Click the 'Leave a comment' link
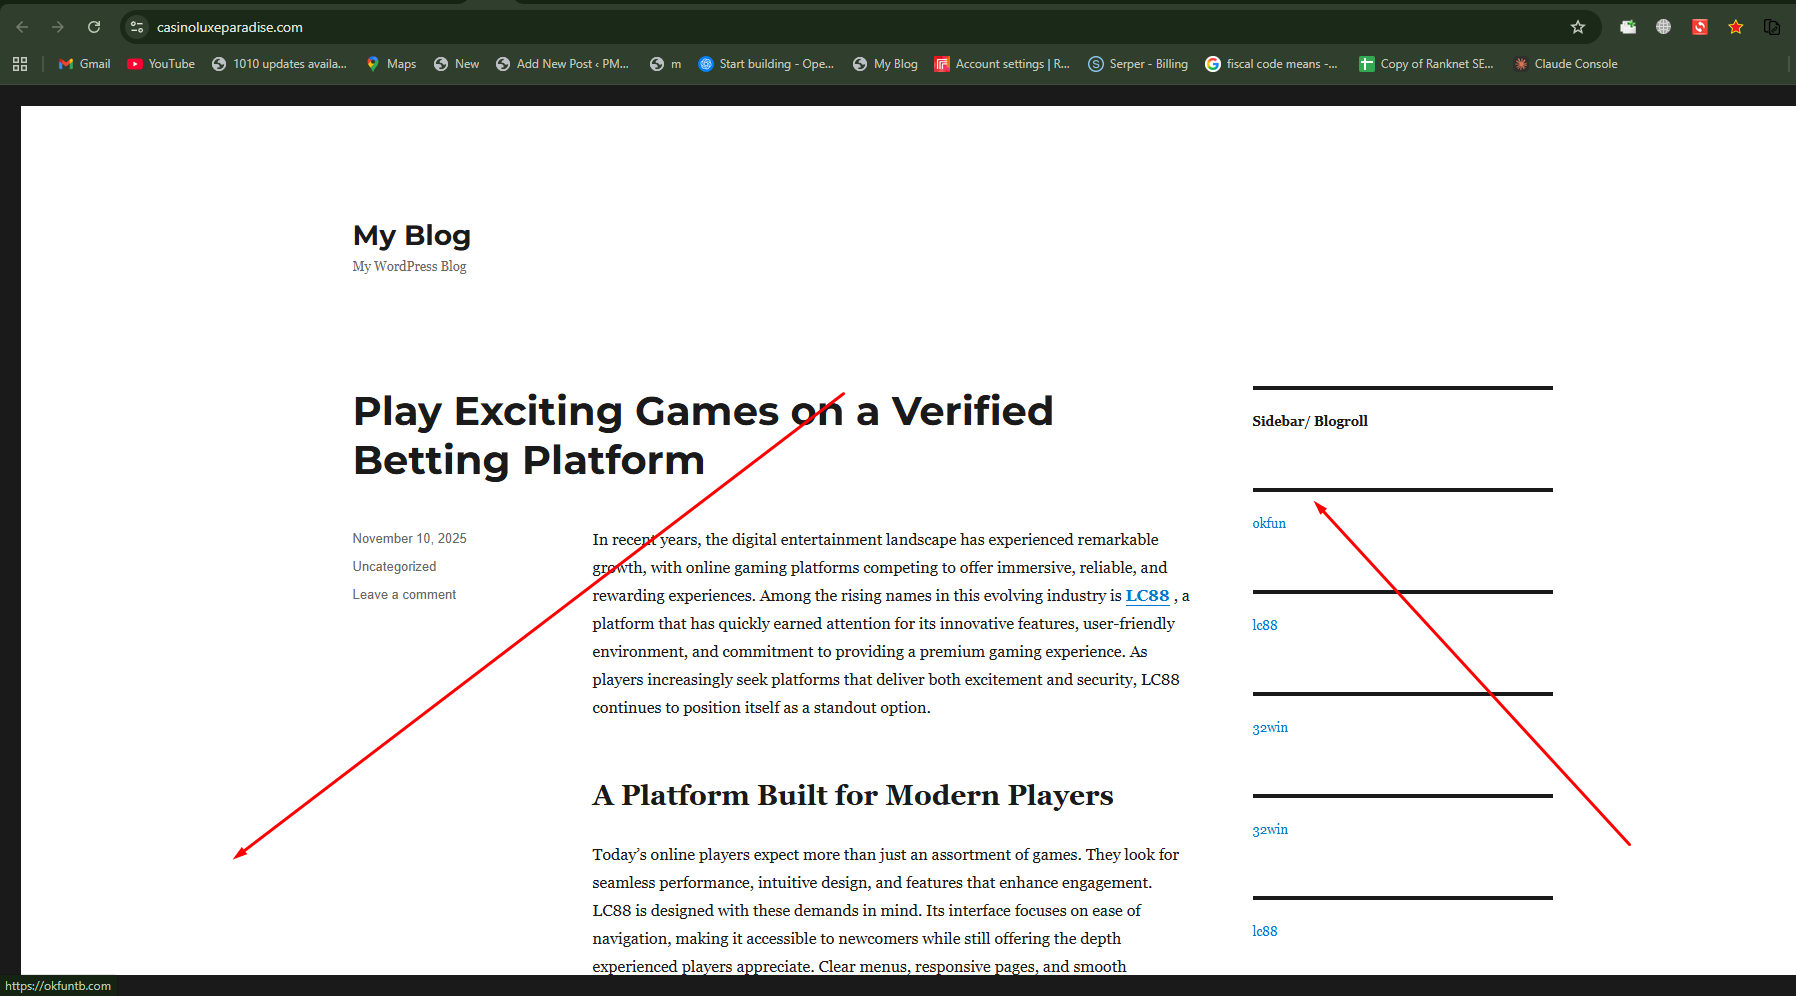 pyautogui.click(x=404, y=594)
